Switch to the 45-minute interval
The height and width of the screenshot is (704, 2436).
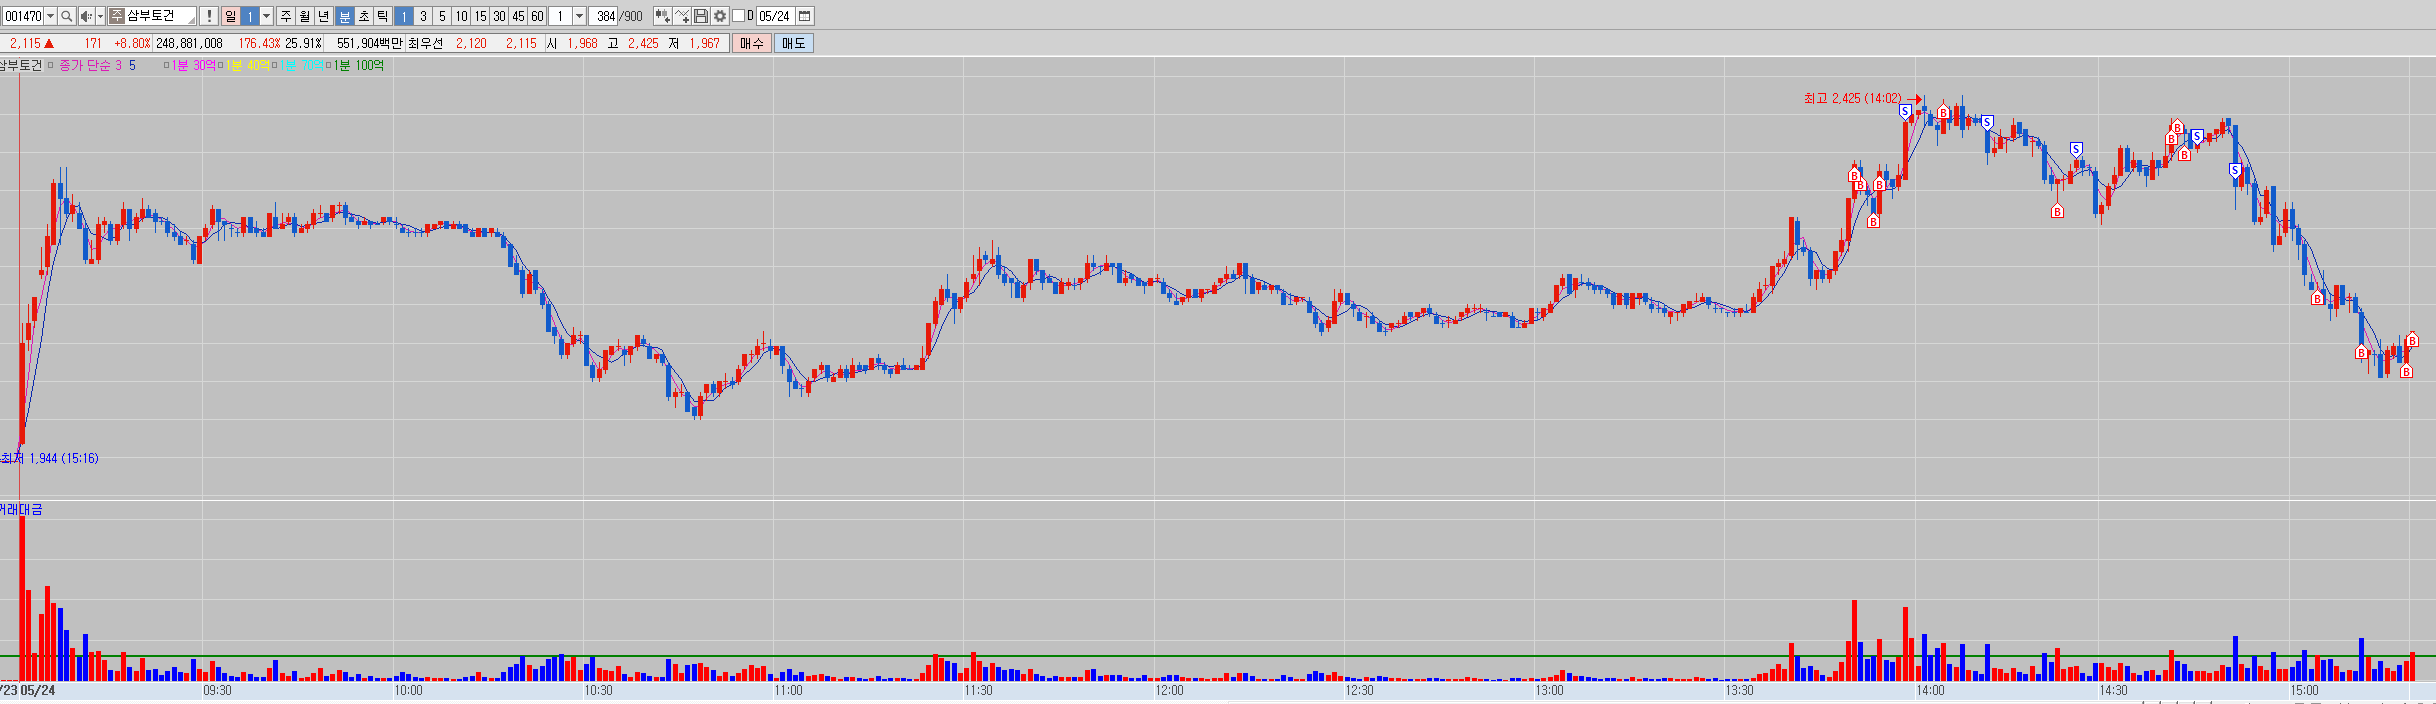pos(518,16)
